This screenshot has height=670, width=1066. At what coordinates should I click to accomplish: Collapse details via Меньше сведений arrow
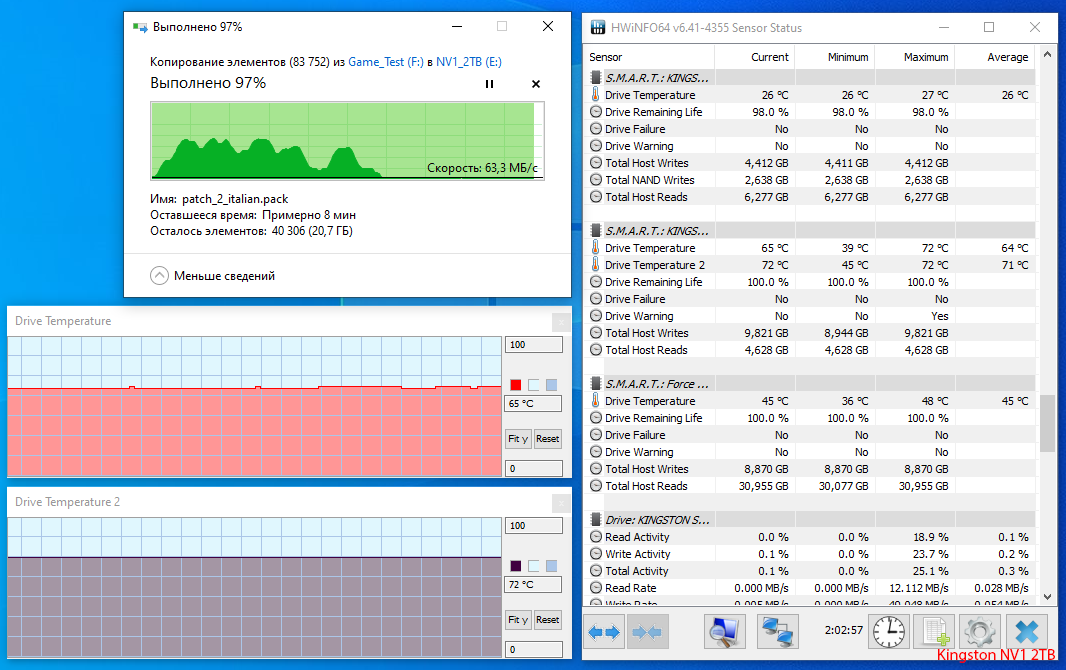pyautogui.click(x=159, y=275)
